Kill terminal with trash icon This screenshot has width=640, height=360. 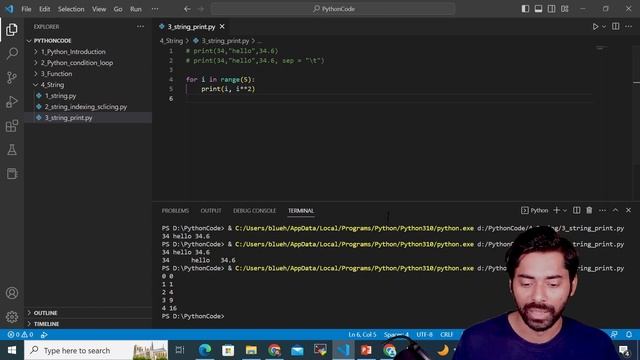pyautogui.click(x=589, y=210)
